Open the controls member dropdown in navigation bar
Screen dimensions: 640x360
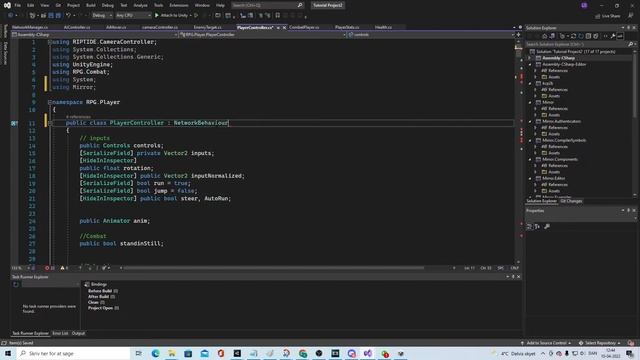[x=431, y=35]
